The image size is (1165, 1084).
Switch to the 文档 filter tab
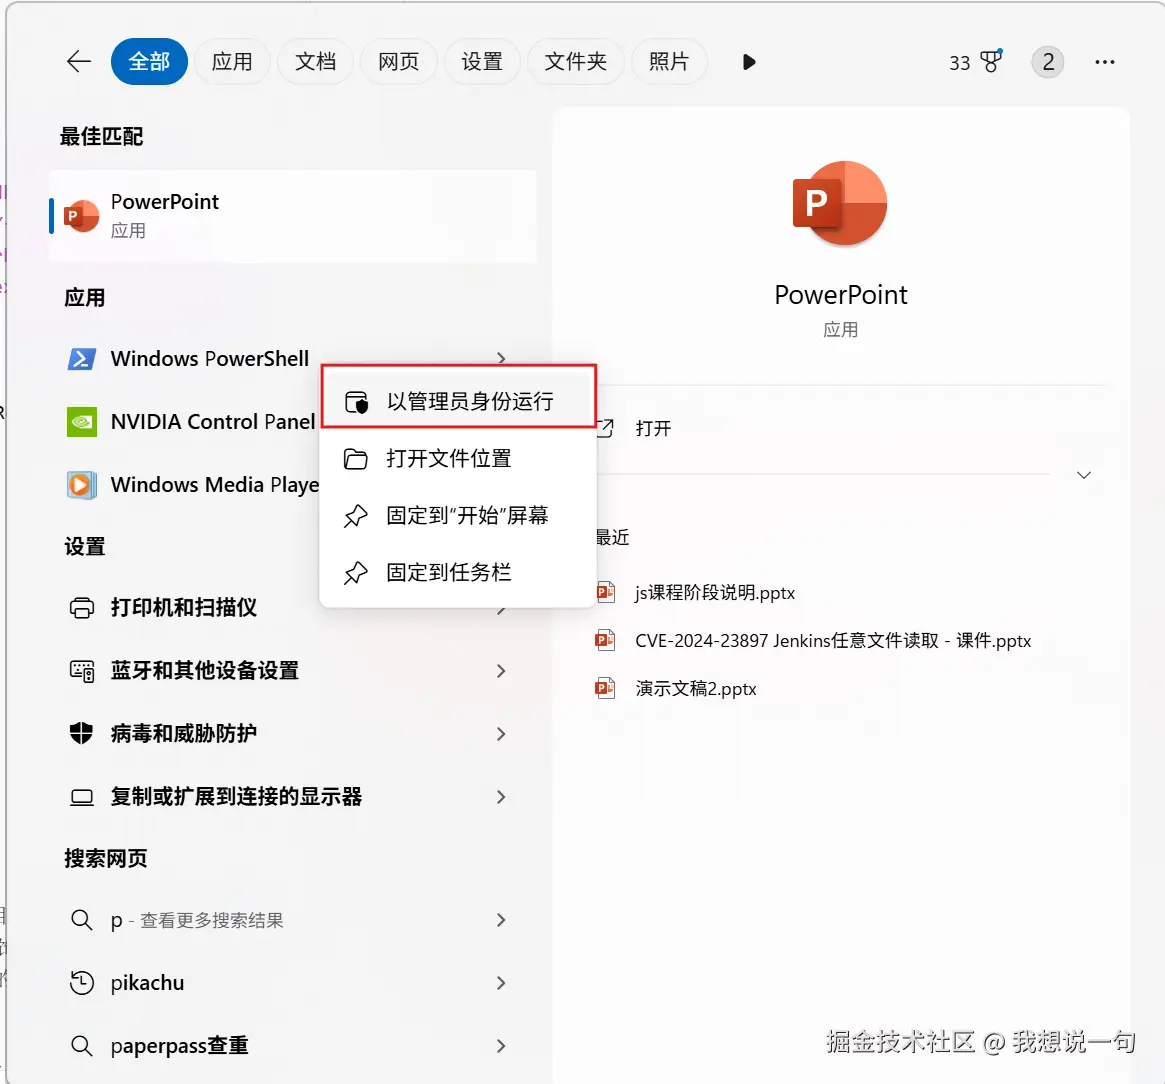315,62
